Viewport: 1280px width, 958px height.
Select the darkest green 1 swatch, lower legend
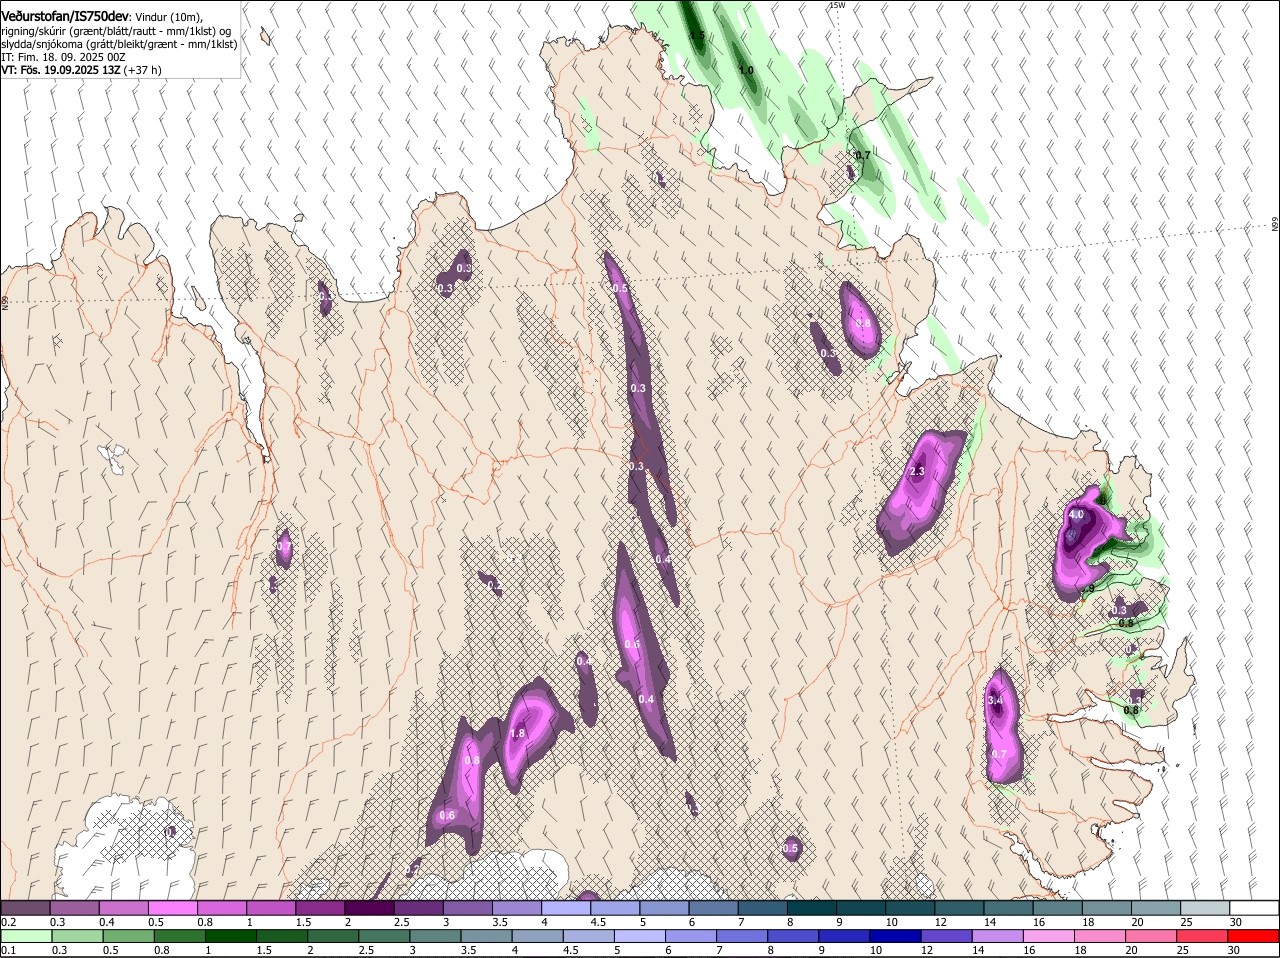point(230,936)
